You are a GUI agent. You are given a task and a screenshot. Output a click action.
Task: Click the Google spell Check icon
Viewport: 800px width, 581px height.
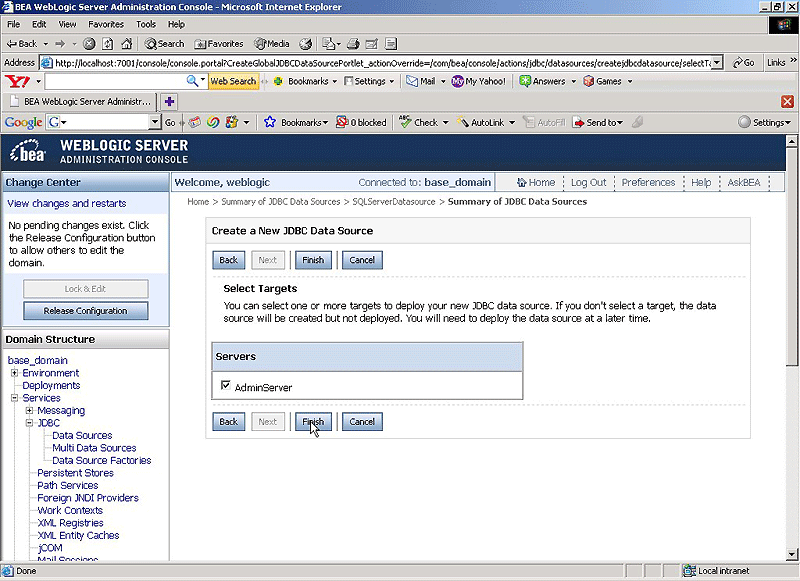(x=405, y=122)
